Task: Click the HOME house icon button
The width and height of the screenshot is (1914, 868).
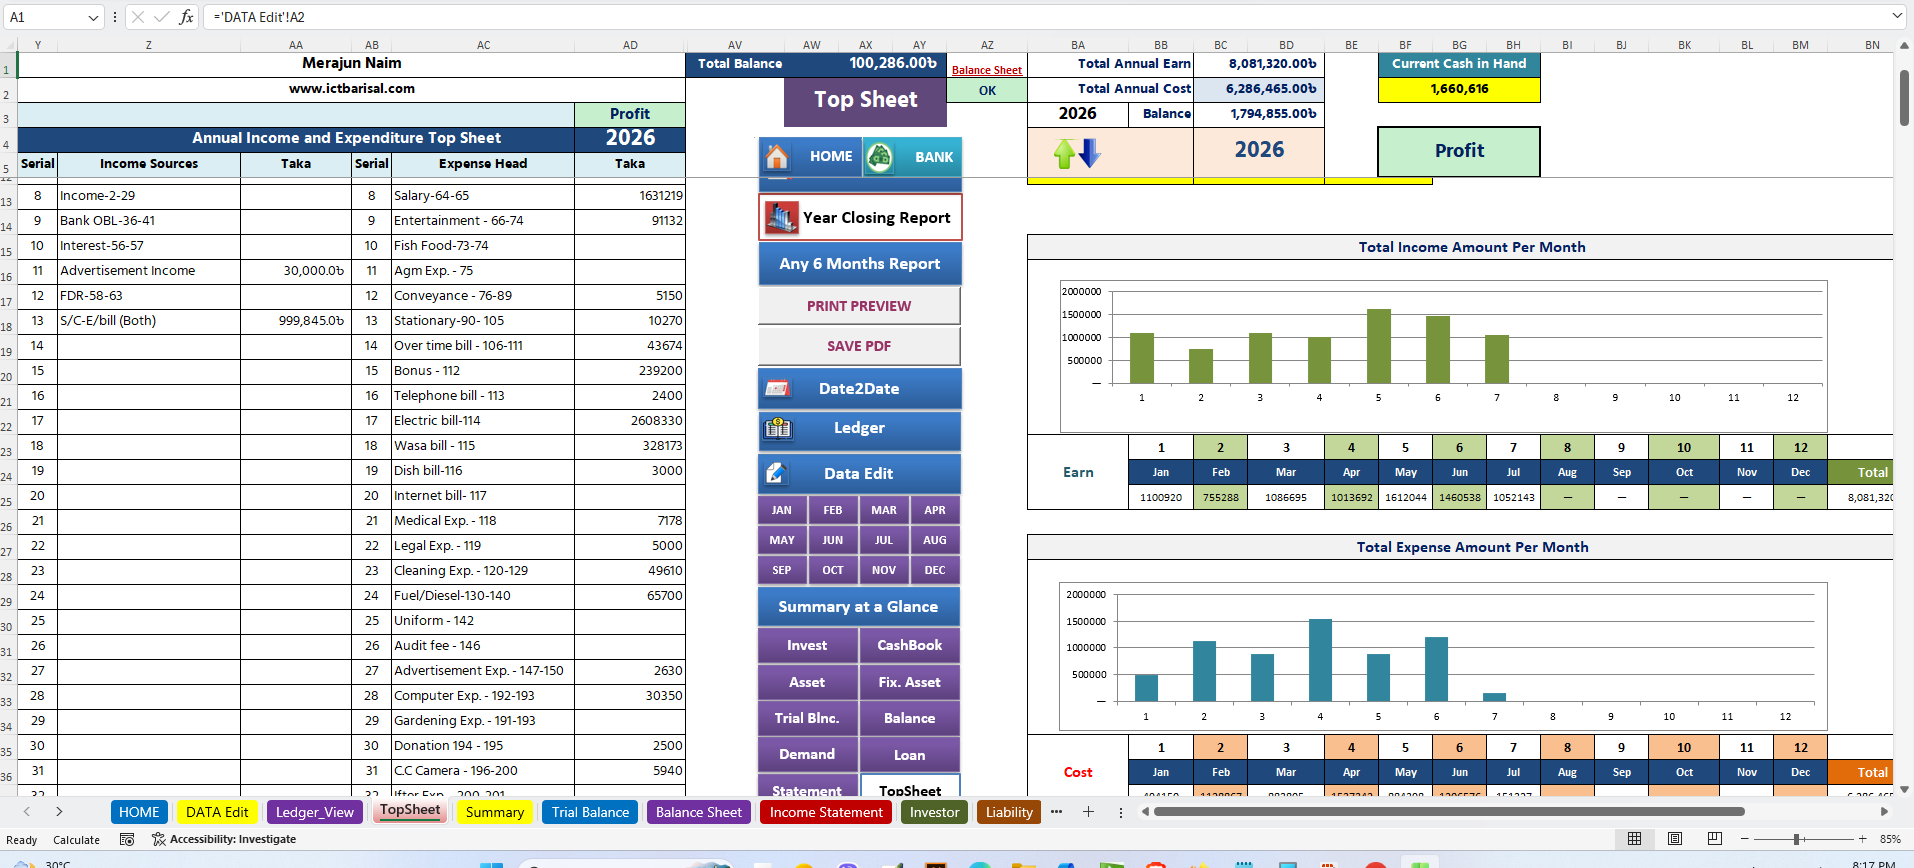Action: pyautogui.click(x=777, y=157)
